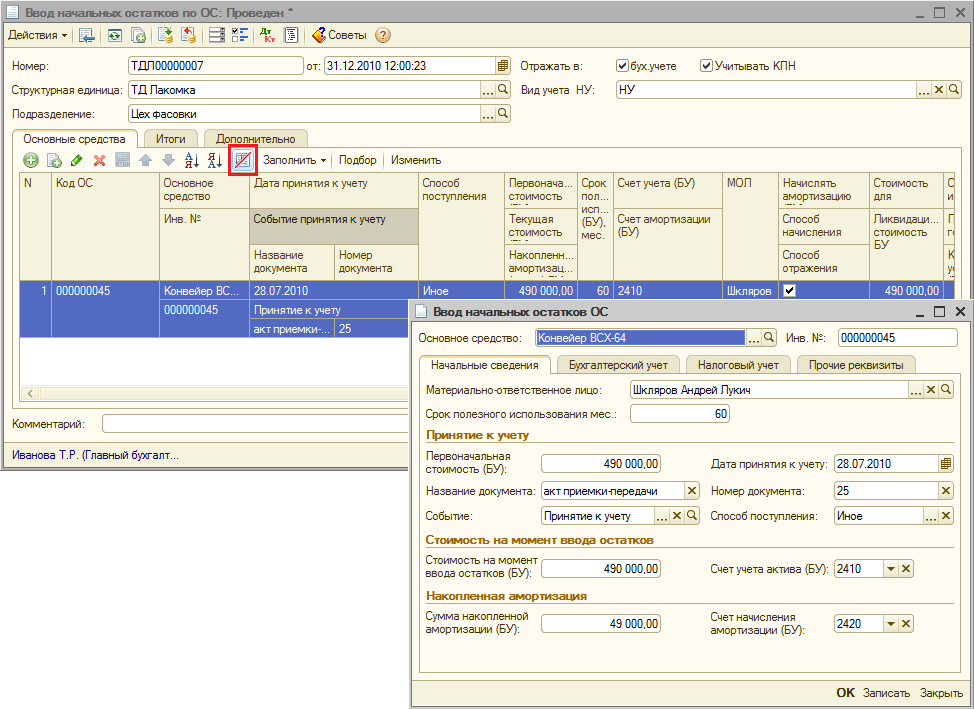Click the Подбор button
The width and height of the screenshot is (974, 709).
coord(357,160)
